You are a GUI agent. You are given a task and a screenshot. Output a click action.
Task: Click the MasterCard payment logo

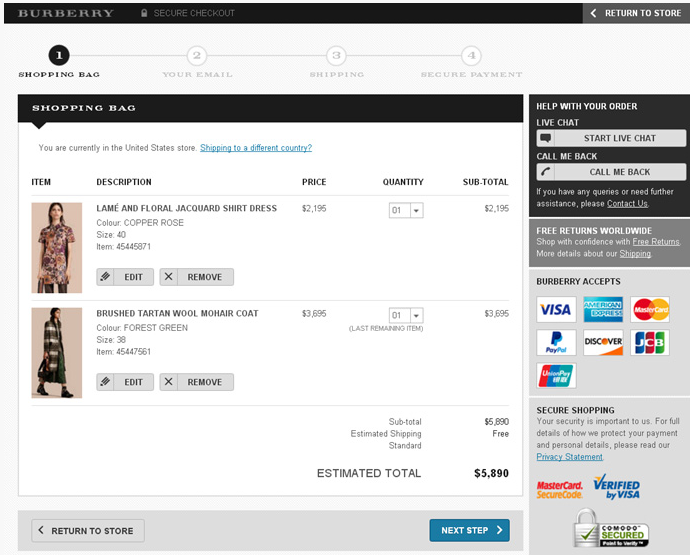coord(650,309)
